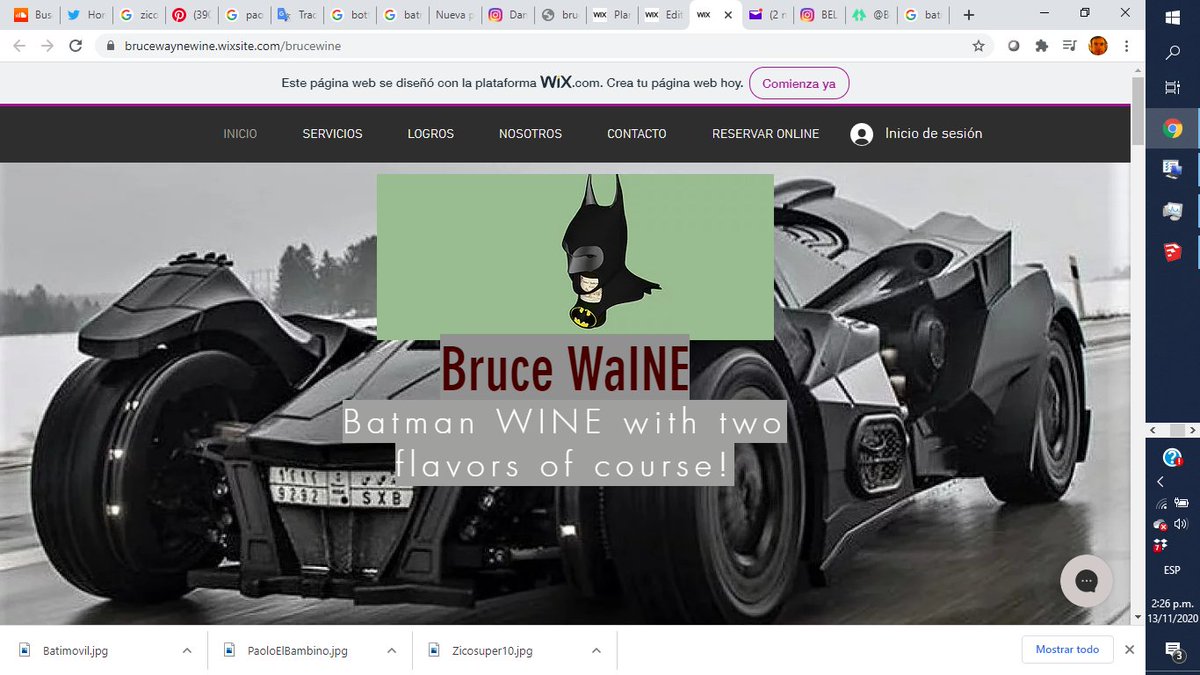Click the Bruce WaINE title
The image size is (1200, 675).
[x=565, y=368]
